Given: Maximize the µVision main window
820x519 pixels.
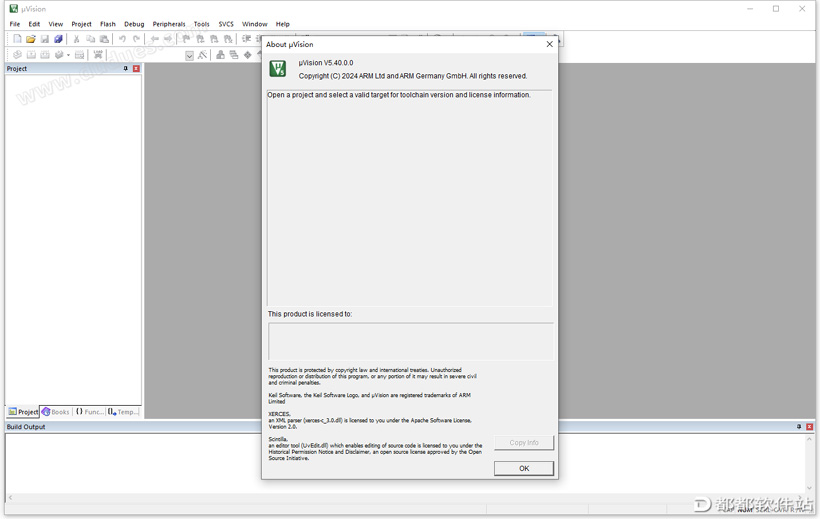Looking at the screenshot, I should click(x=776, y=9).
